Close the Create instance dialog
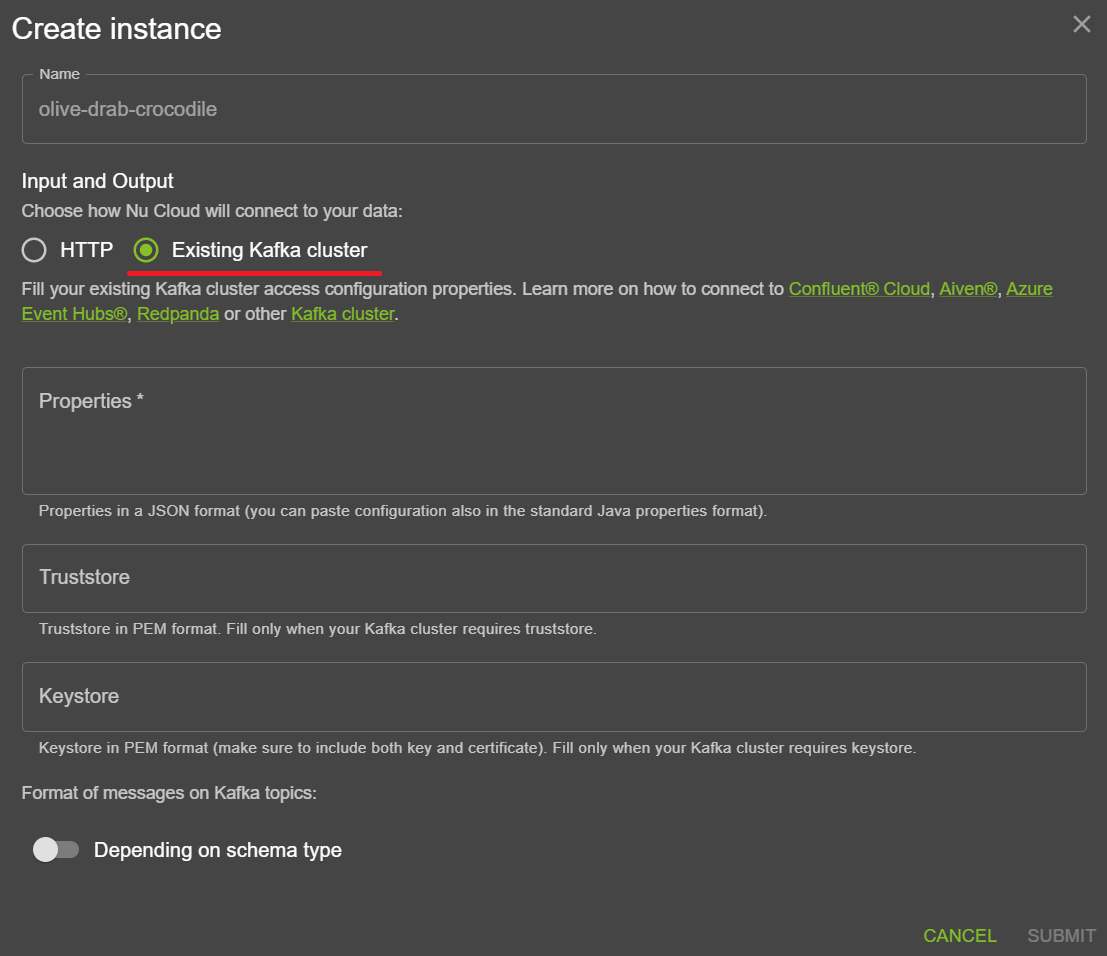Image resolution: width=1107 pixels, height=956 pixels. tap(1081, 25)
